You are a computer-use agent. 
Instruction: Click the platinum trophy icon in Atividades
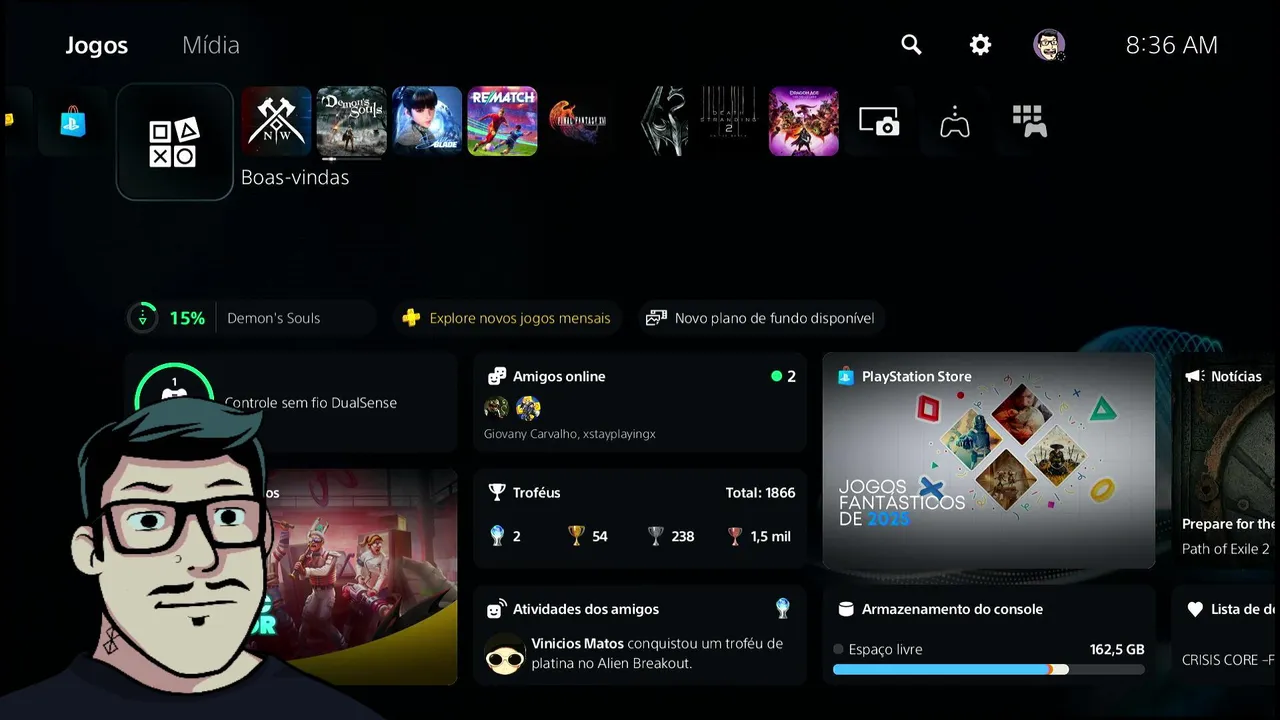783,608
